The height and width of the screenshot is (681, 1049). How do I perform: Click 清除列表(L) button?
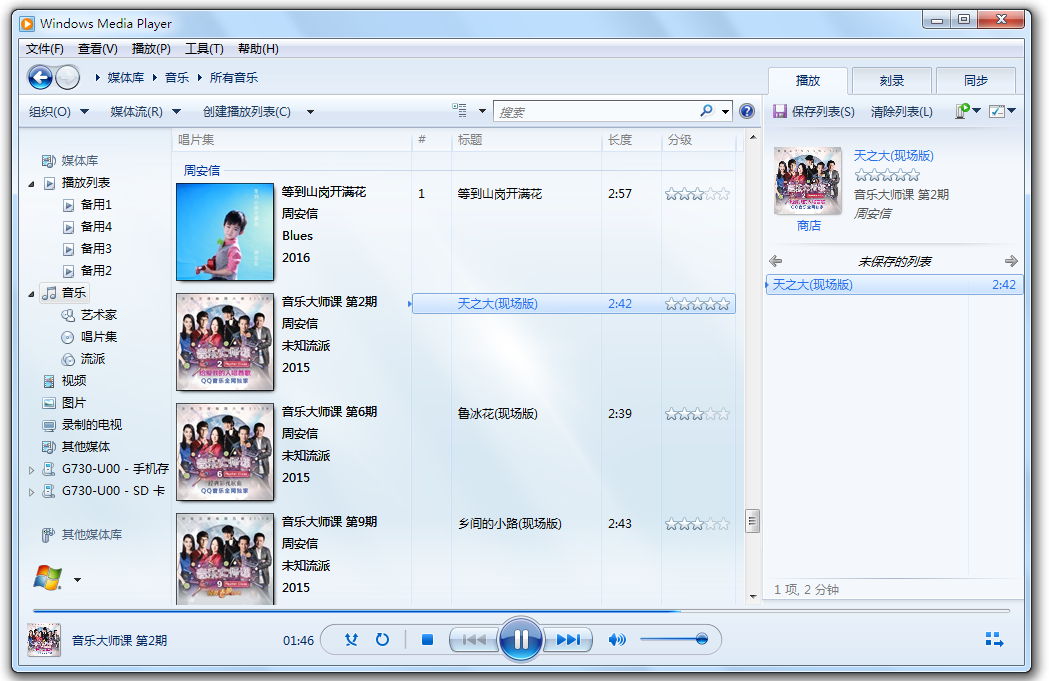[x=902, y=112]
